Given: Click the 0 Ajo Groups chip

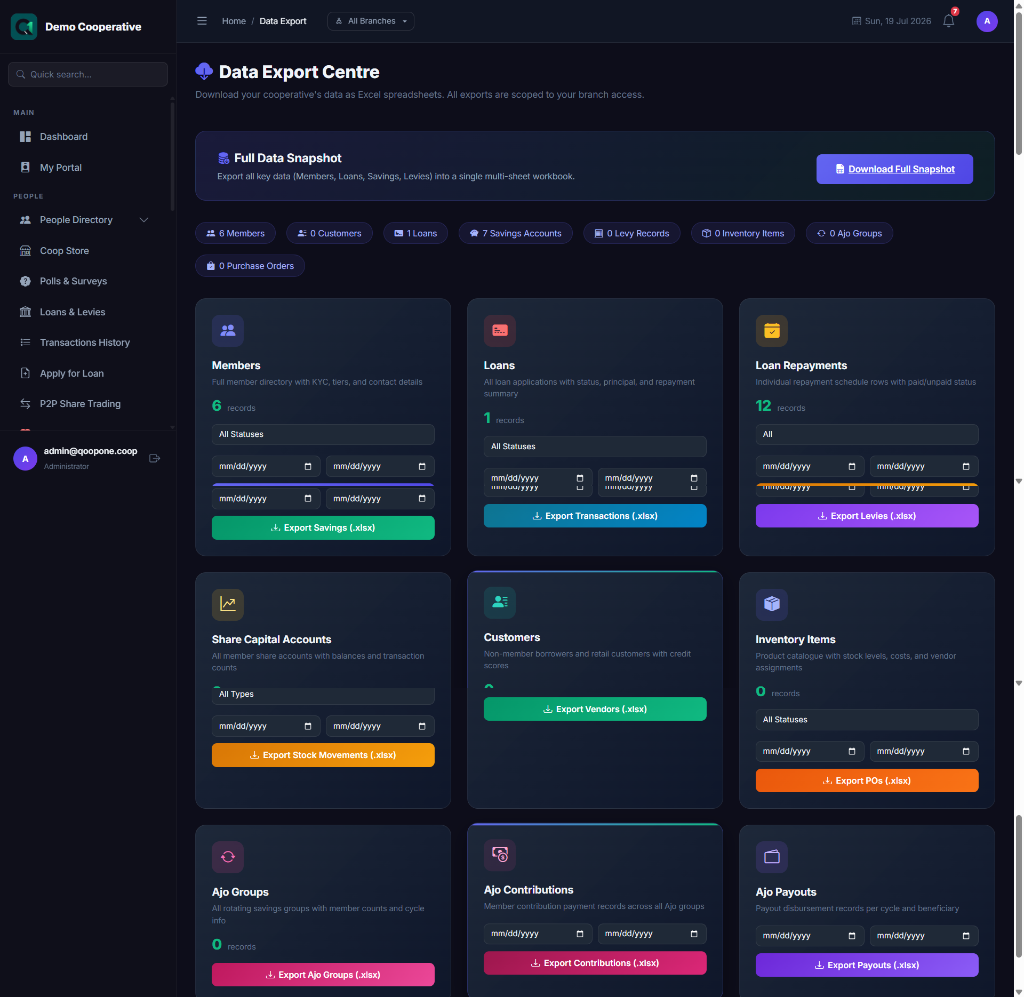Looking at the screenshot, I should 849,233.
